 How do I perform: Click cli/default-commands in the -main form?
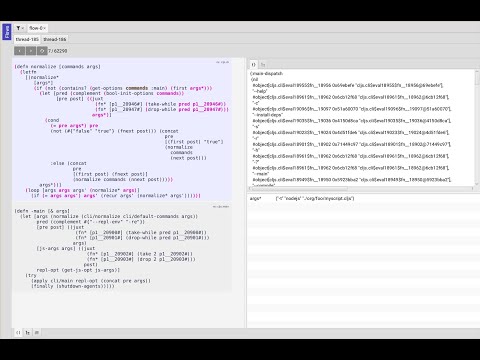pos(150,216)
